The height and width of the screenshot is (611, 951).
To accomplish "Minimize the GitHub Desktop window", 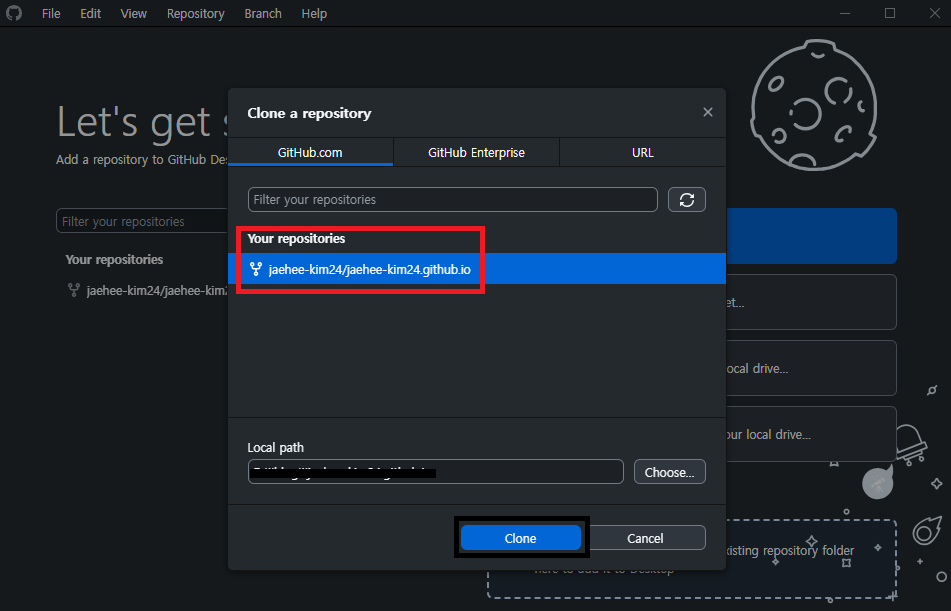I will (x=845, y=13).
